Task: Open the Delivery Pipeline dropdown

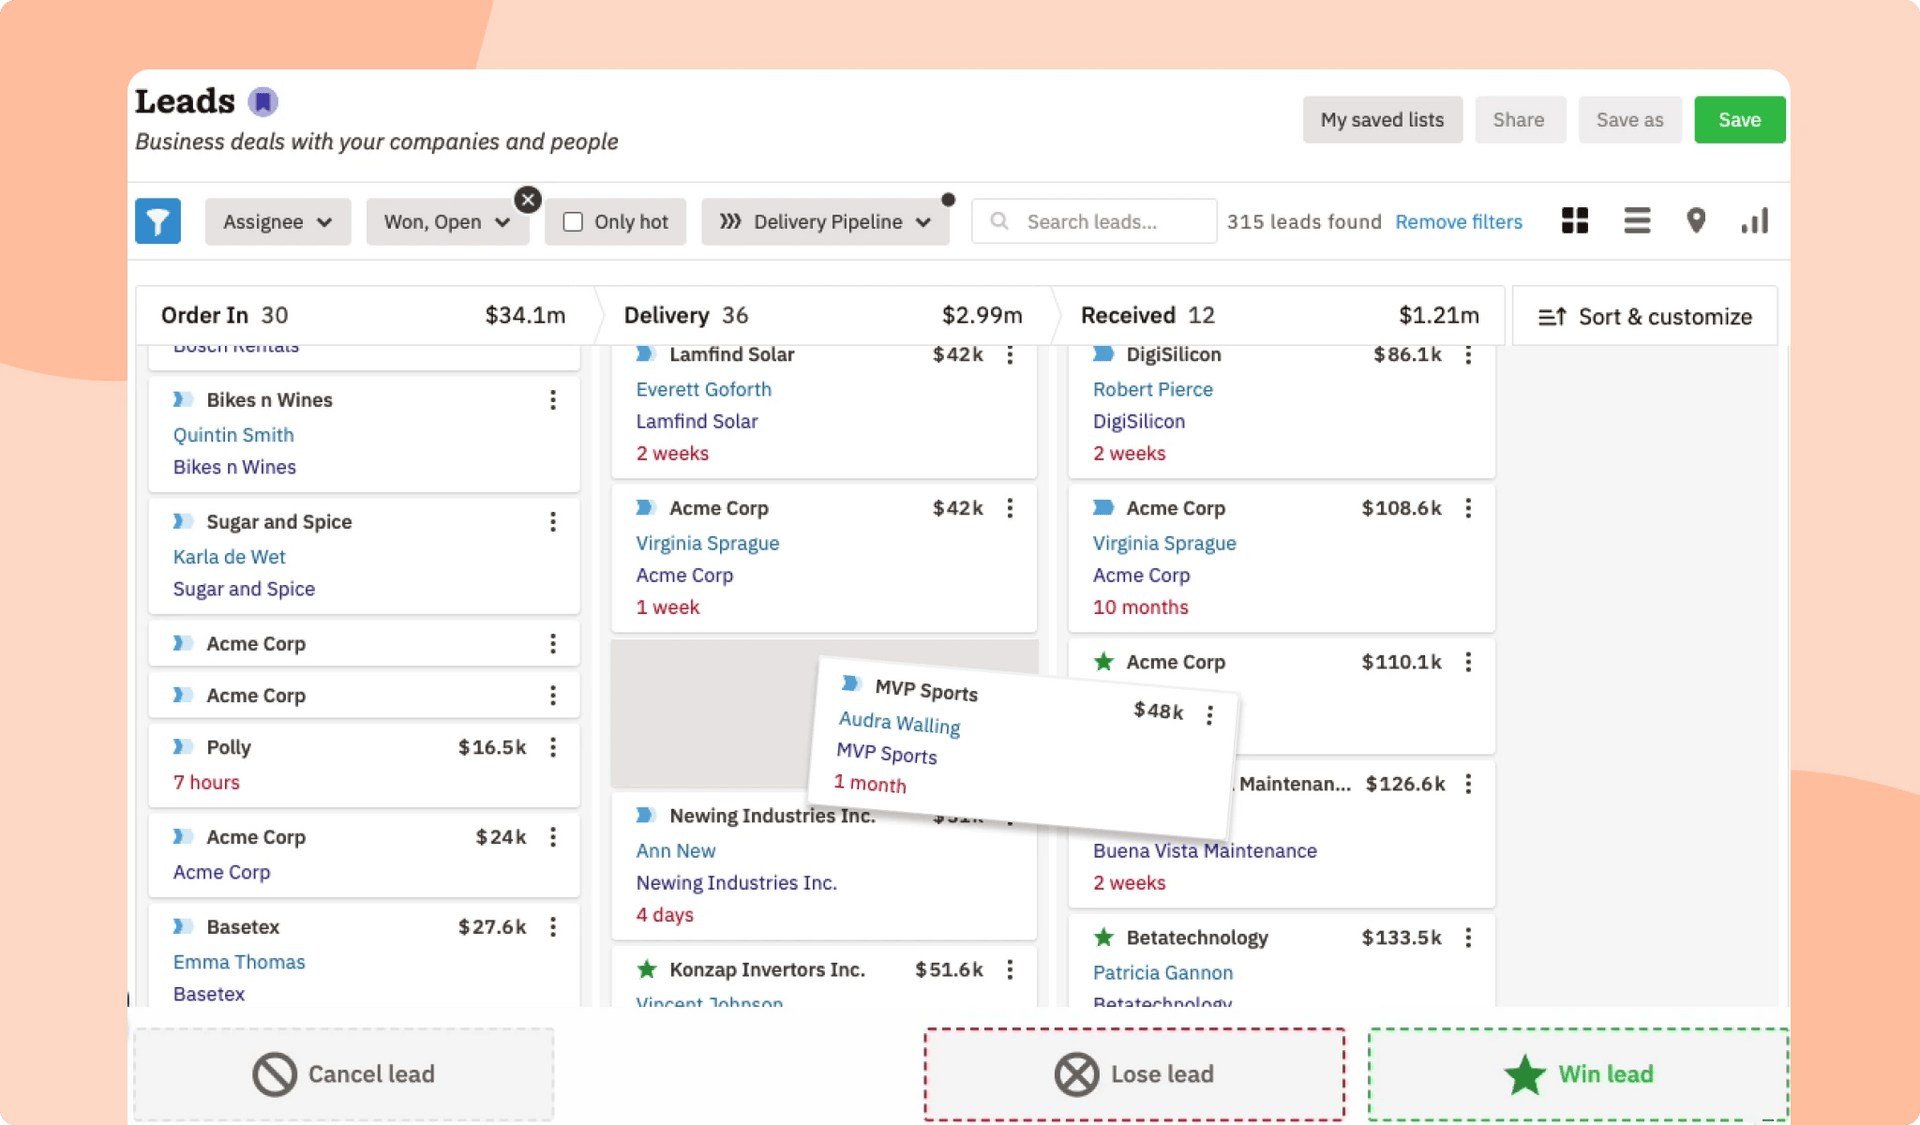Action: pyautogui.click(x=826, y=221)
